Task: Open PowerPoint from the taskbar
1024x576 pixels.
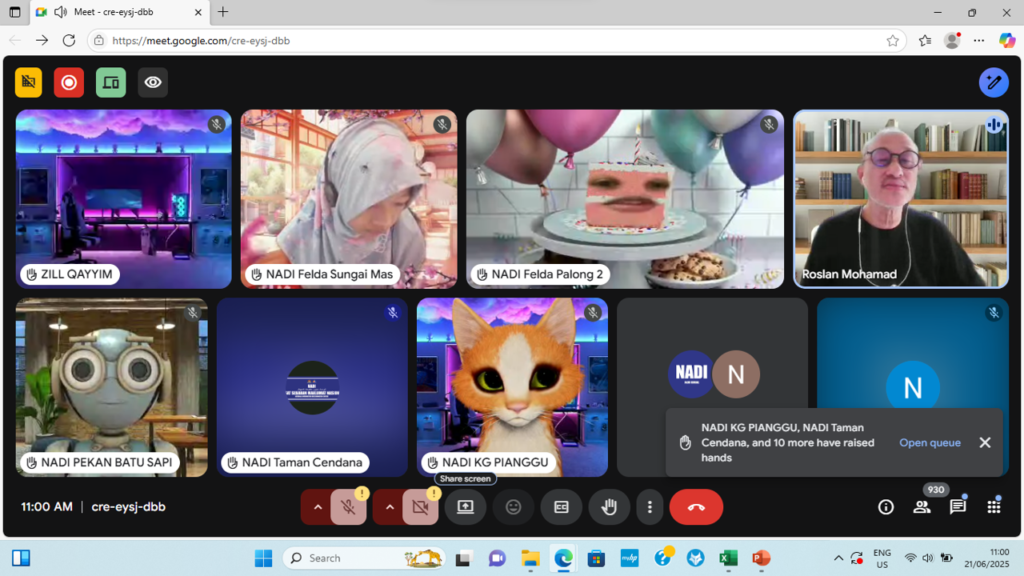Action: [x=761, y=558]
